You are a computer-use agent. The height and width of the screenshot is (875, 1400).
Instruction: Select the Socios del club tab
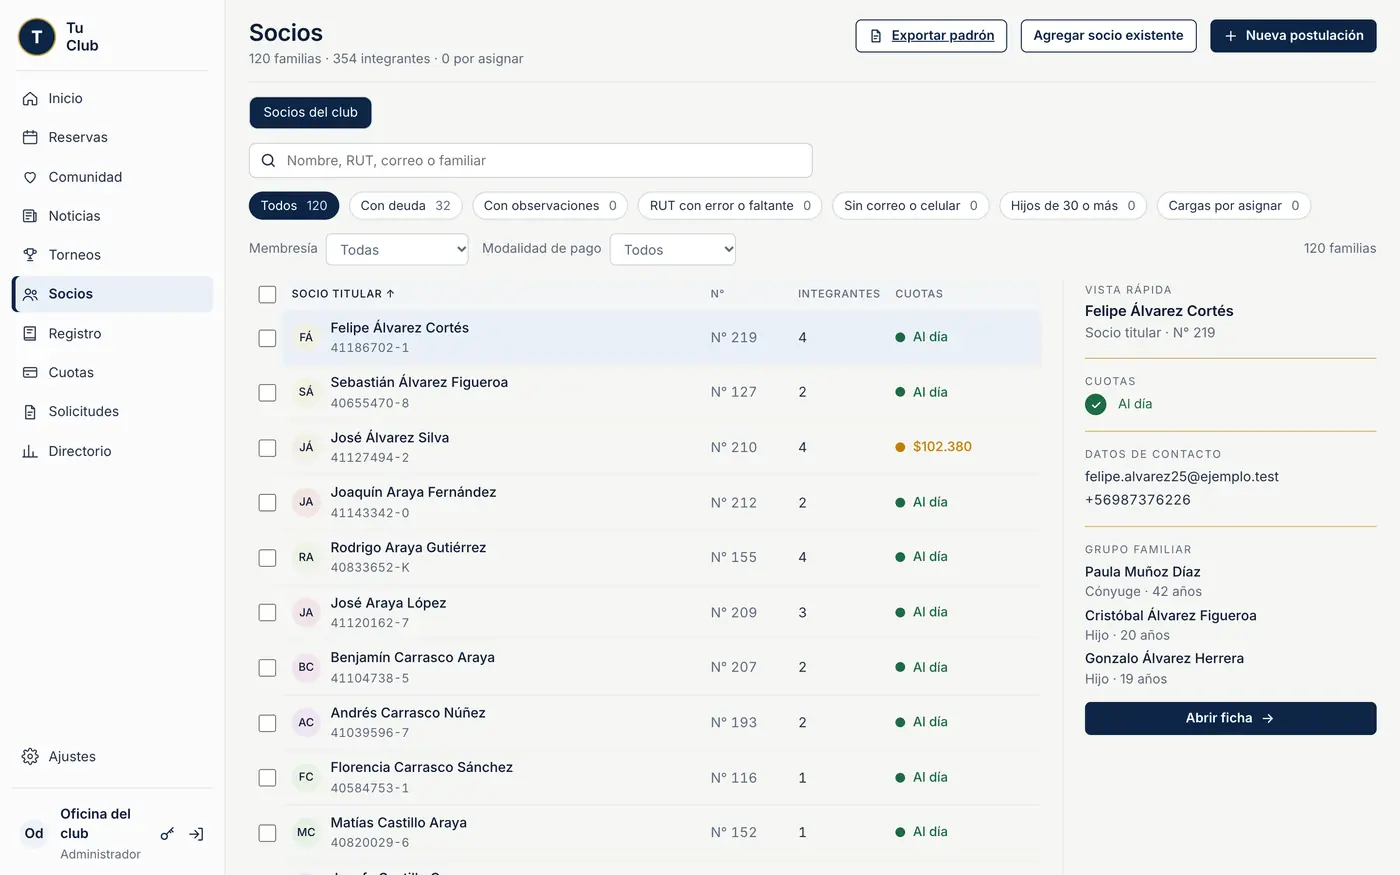(310, 112)
